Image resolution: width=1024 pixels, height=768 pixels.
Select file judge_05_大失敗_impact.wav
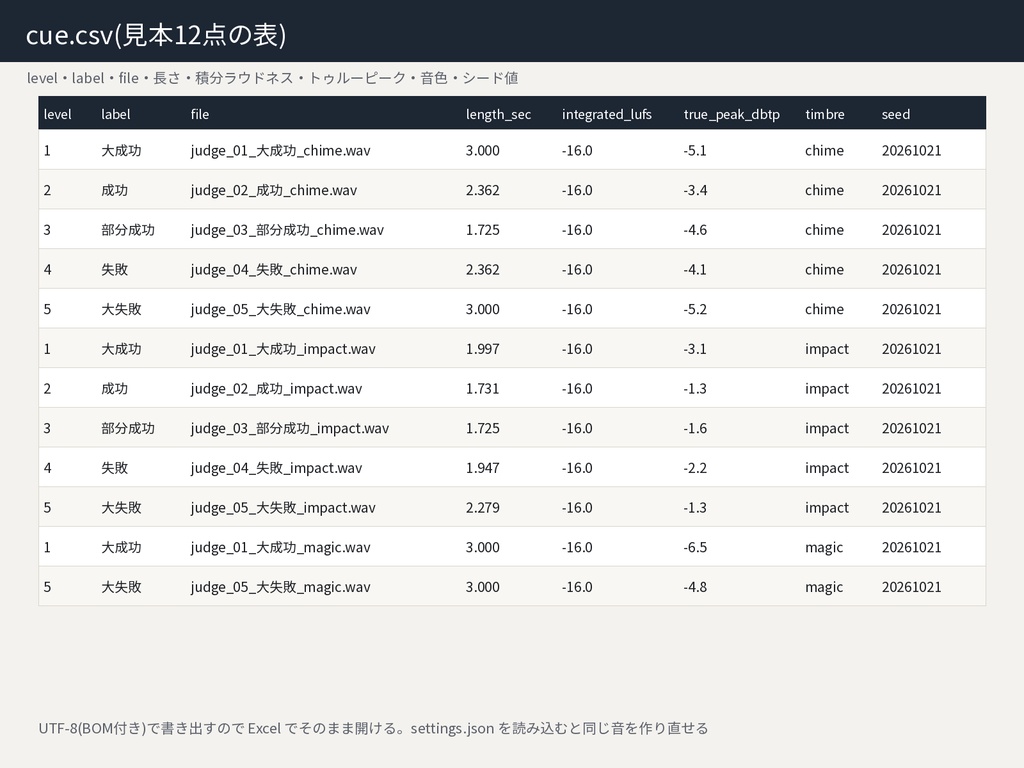click(283, 508)
